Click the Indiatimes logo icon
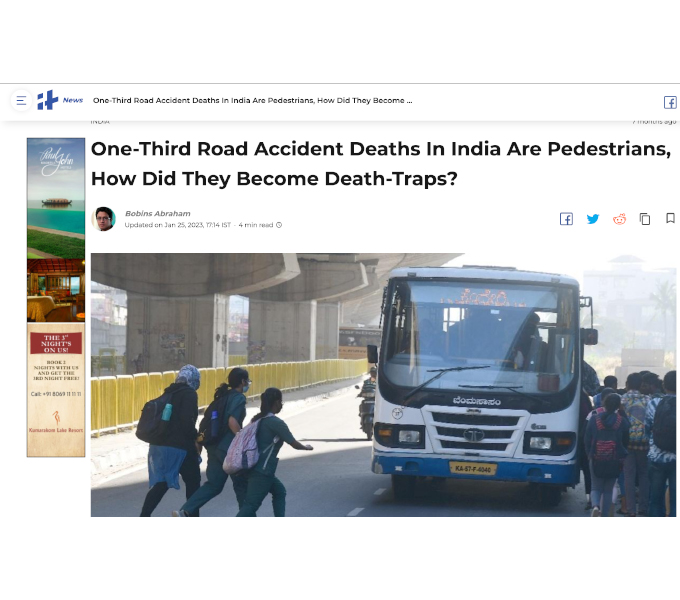This screenshot has height=600, width=680. tap(47, 100)
